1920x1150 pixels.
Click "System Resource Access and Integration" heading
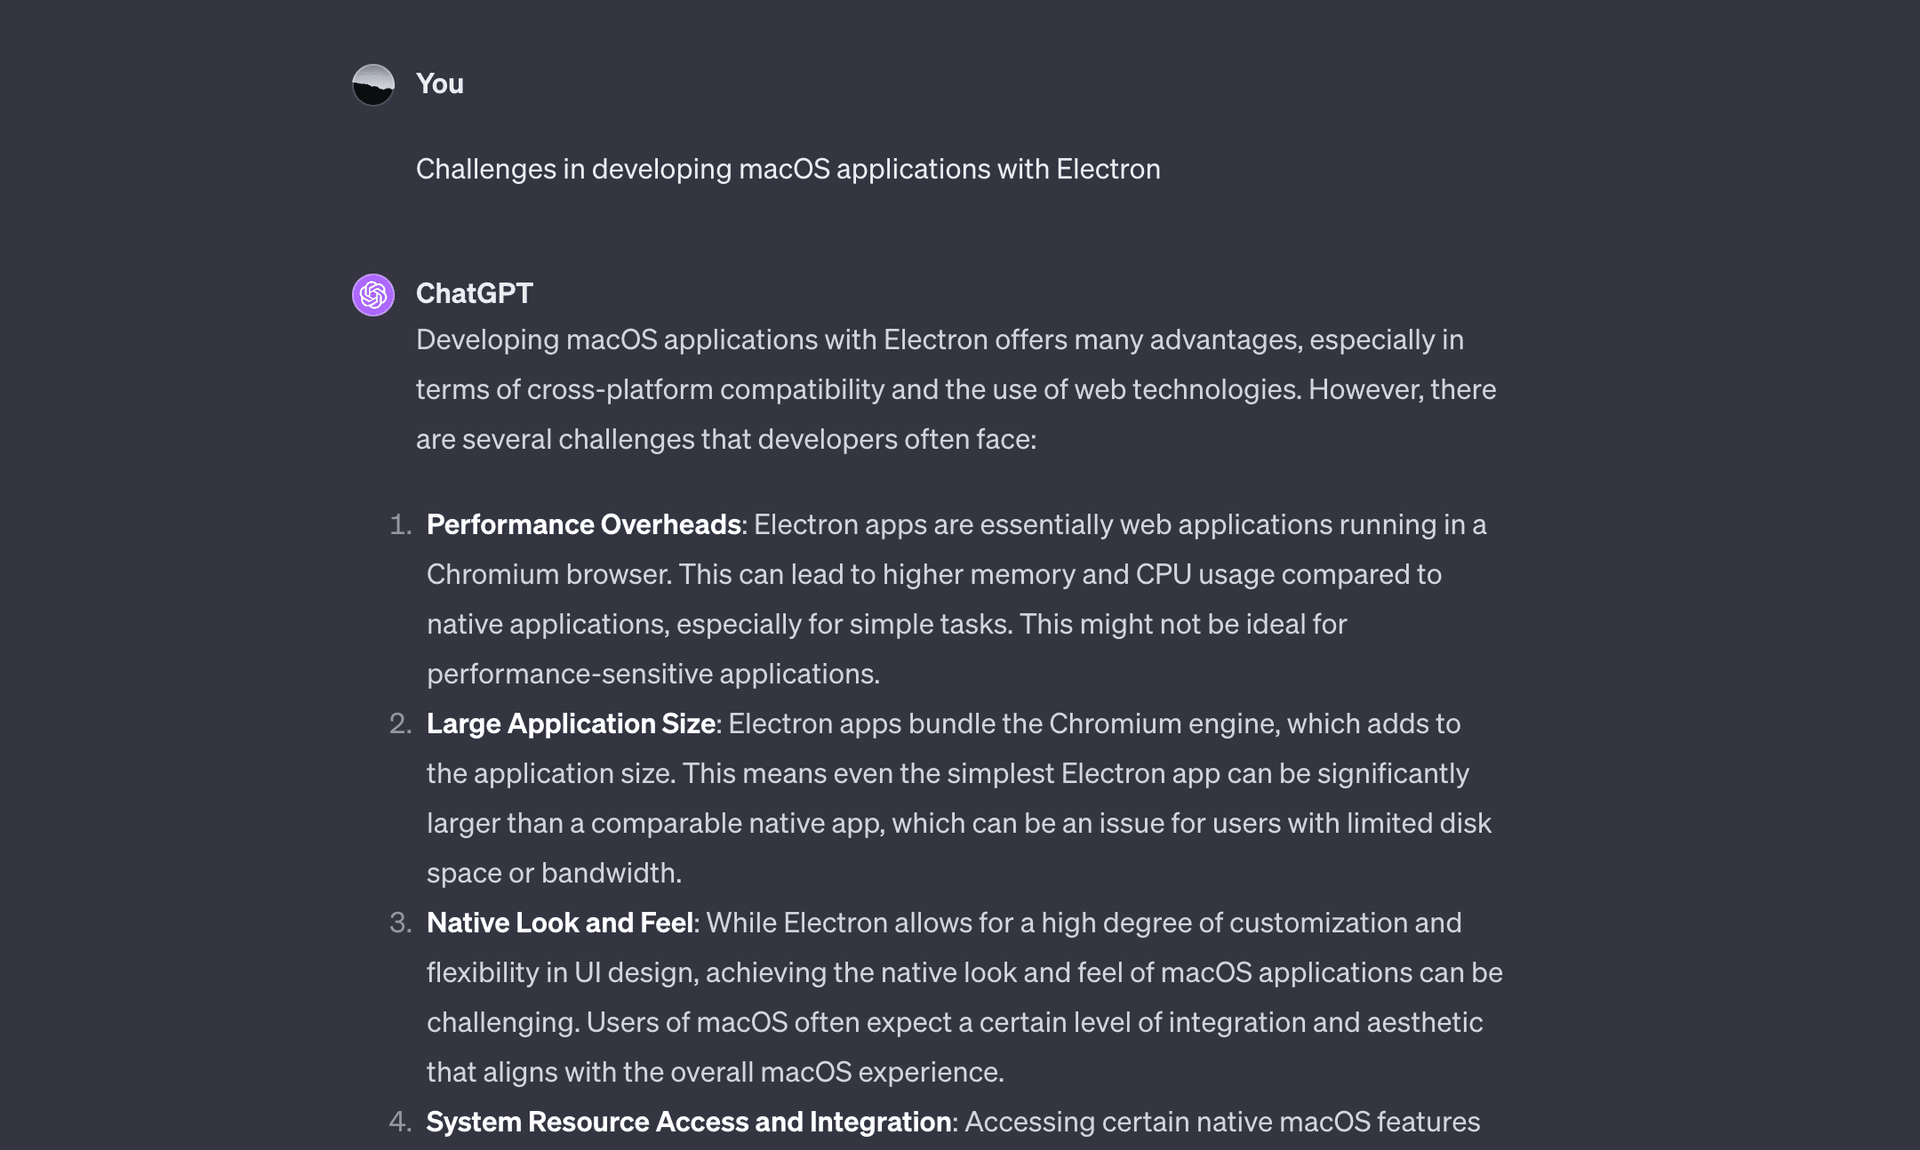688,1122
